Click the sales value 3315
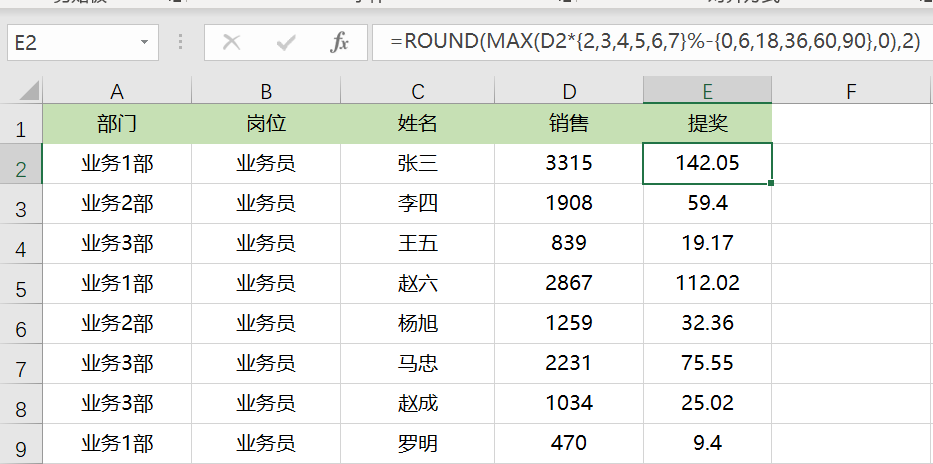The height and width of the screenshot is (464, 933). click(569, 164)
